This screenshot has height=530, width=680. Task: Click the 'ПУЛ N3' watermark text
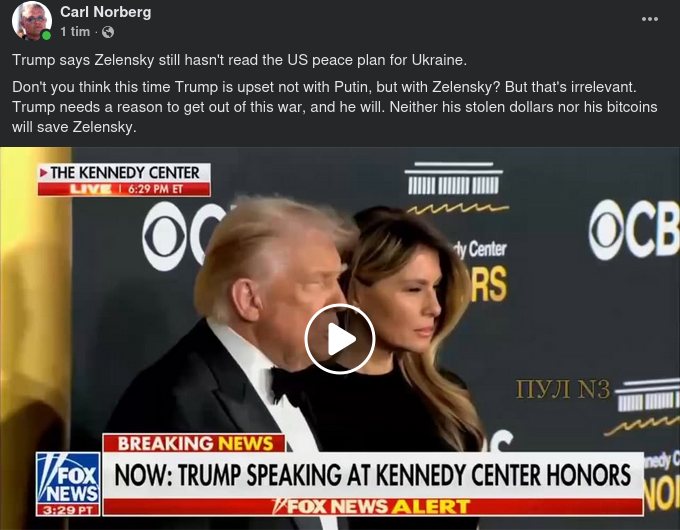pyautogui.click(x=563, y=389)
